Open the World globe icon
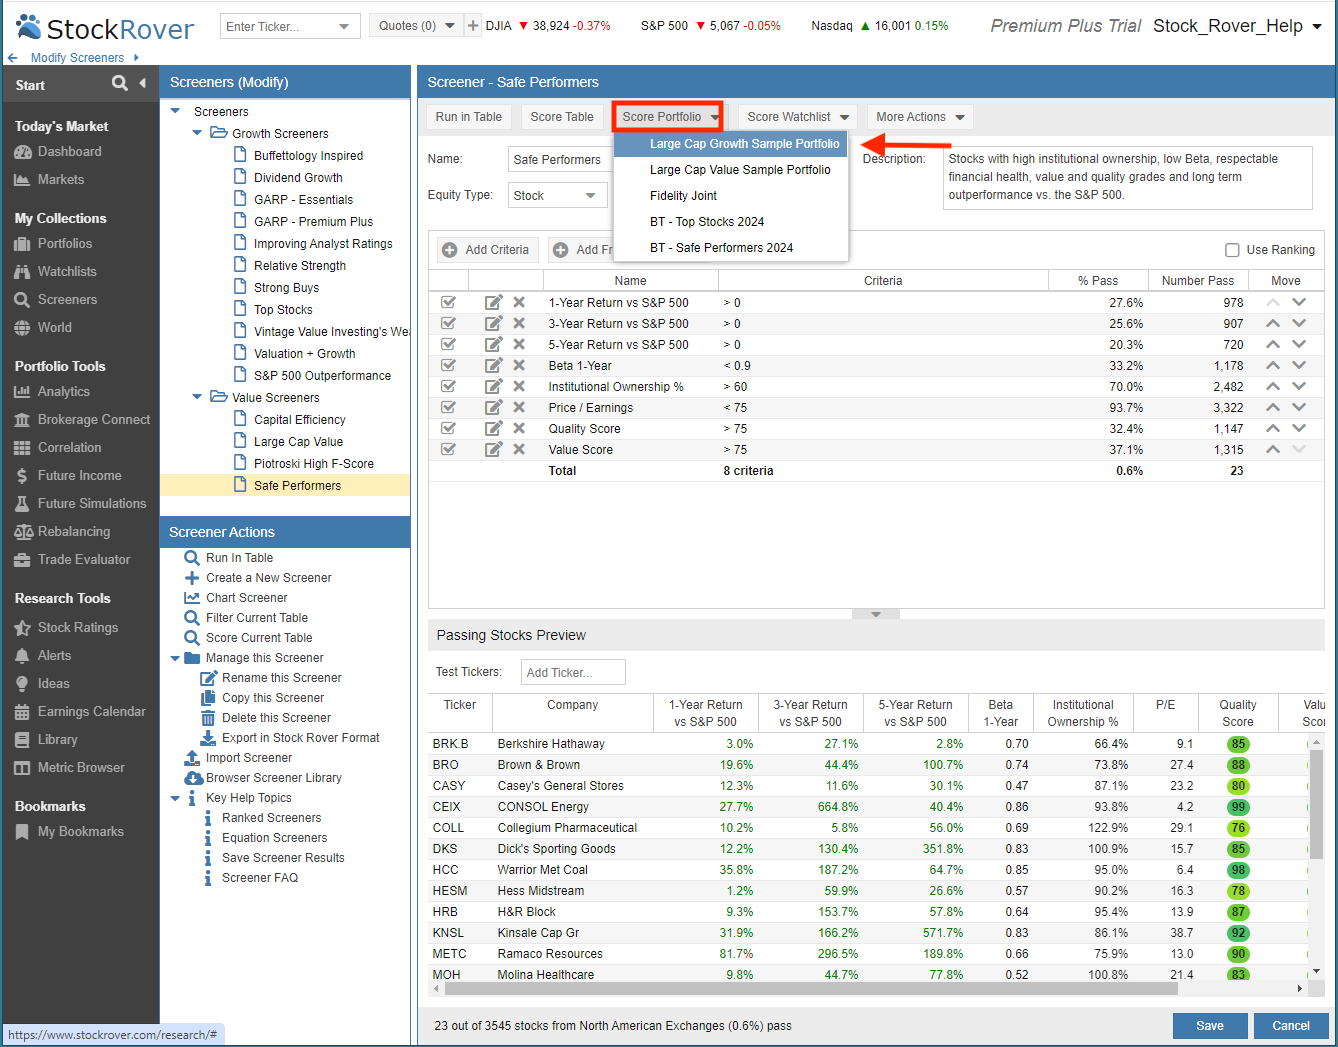The image size is (1338, 1047). pyautogui.click(x=23, y=328)
